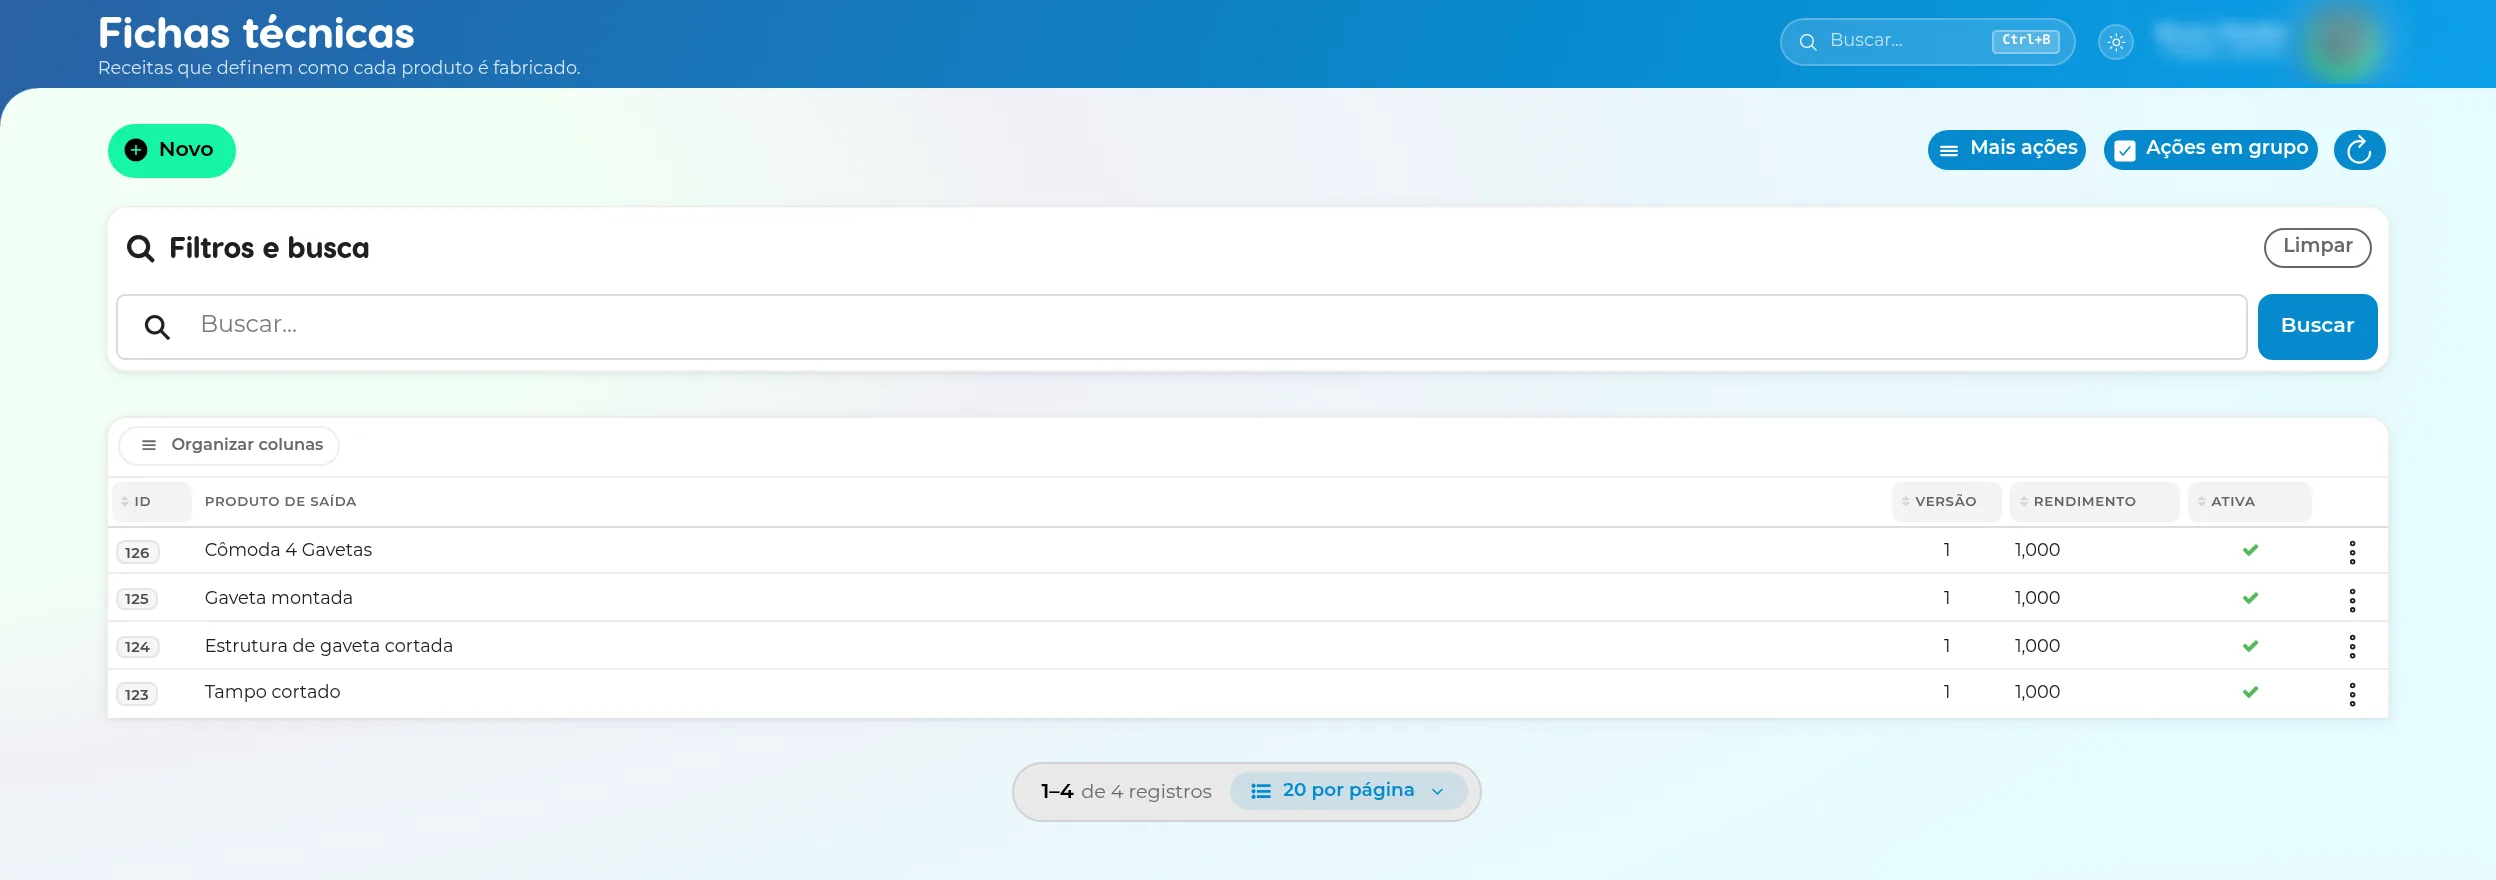
Task: Open row options for Gaveta montada
Action: point(2352,600)
